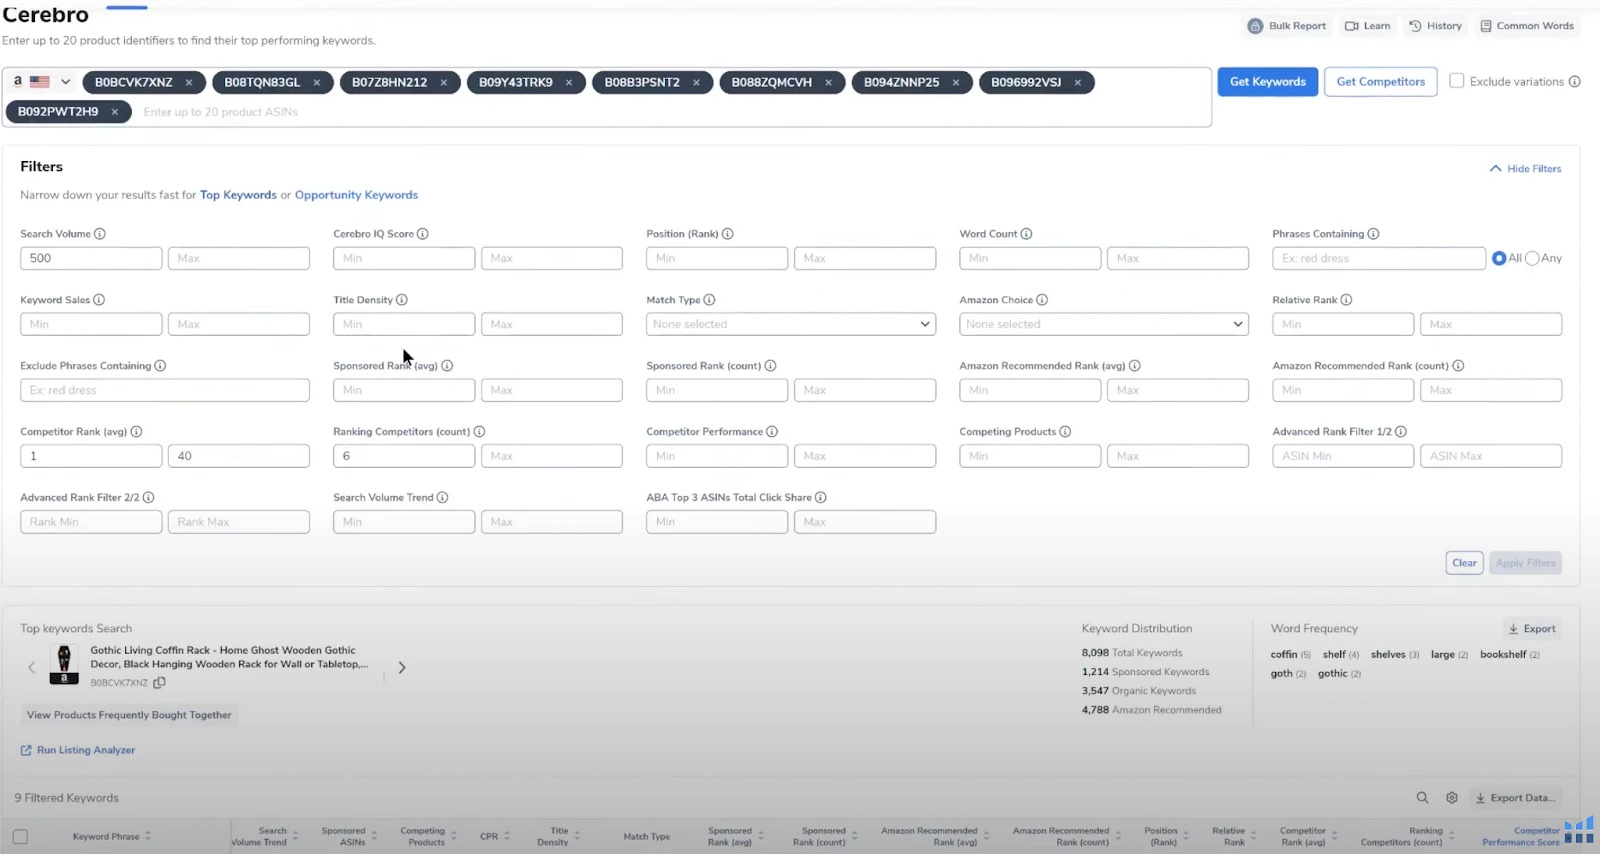Click the Get Keywords button

1267,82
